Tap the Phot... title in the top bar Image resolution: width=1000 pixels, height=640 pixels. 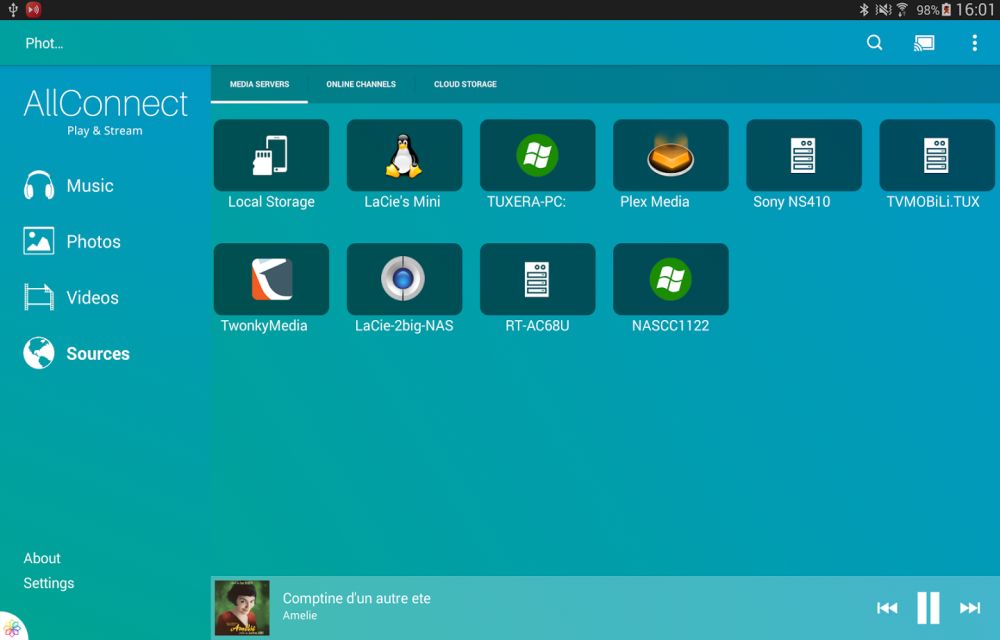44,43
